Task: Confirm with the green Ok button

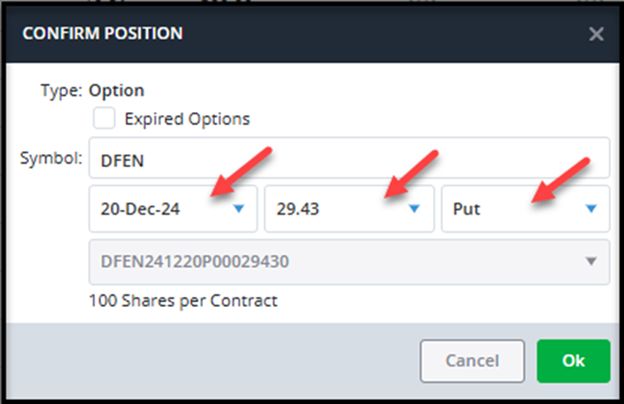Action: tap(574, 361)
